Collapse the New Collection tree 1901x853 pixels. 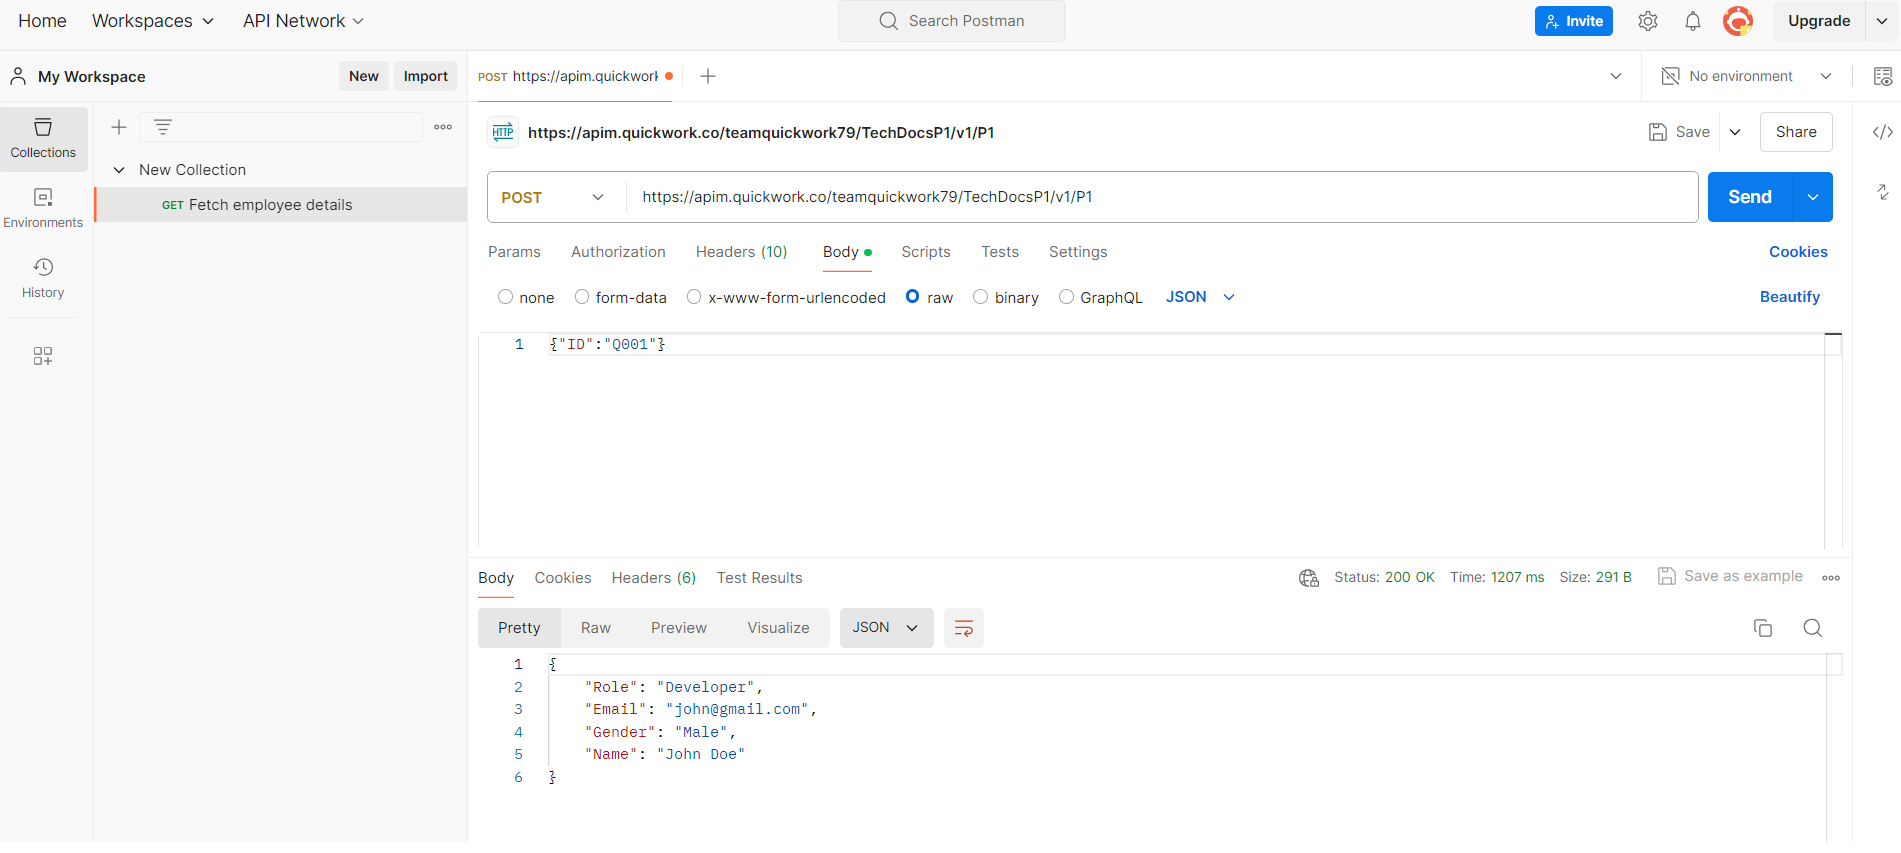point(119,170)
